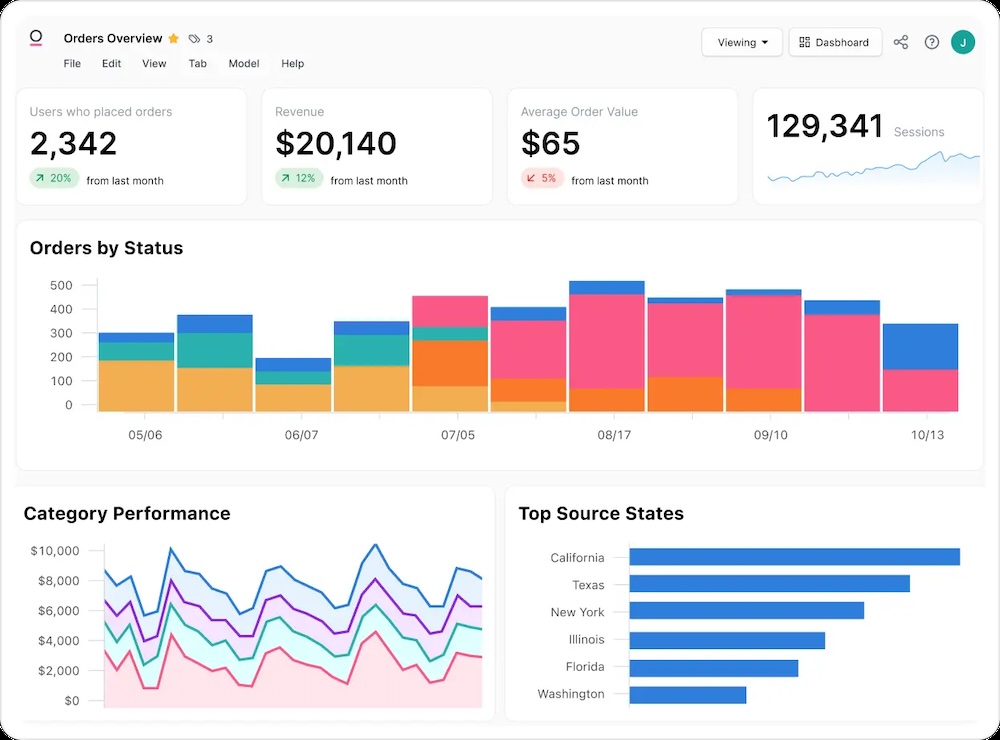Click the green 20% up-arrow badge
Image resolution: width=1000 pixels, height=740 pixels.
coord(53,179)
